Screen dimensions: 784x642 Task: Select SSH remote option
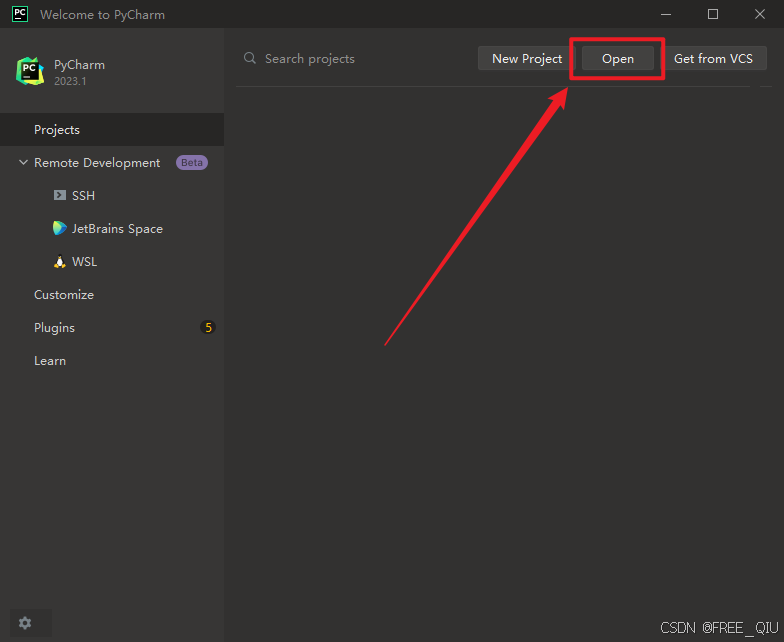83,196
